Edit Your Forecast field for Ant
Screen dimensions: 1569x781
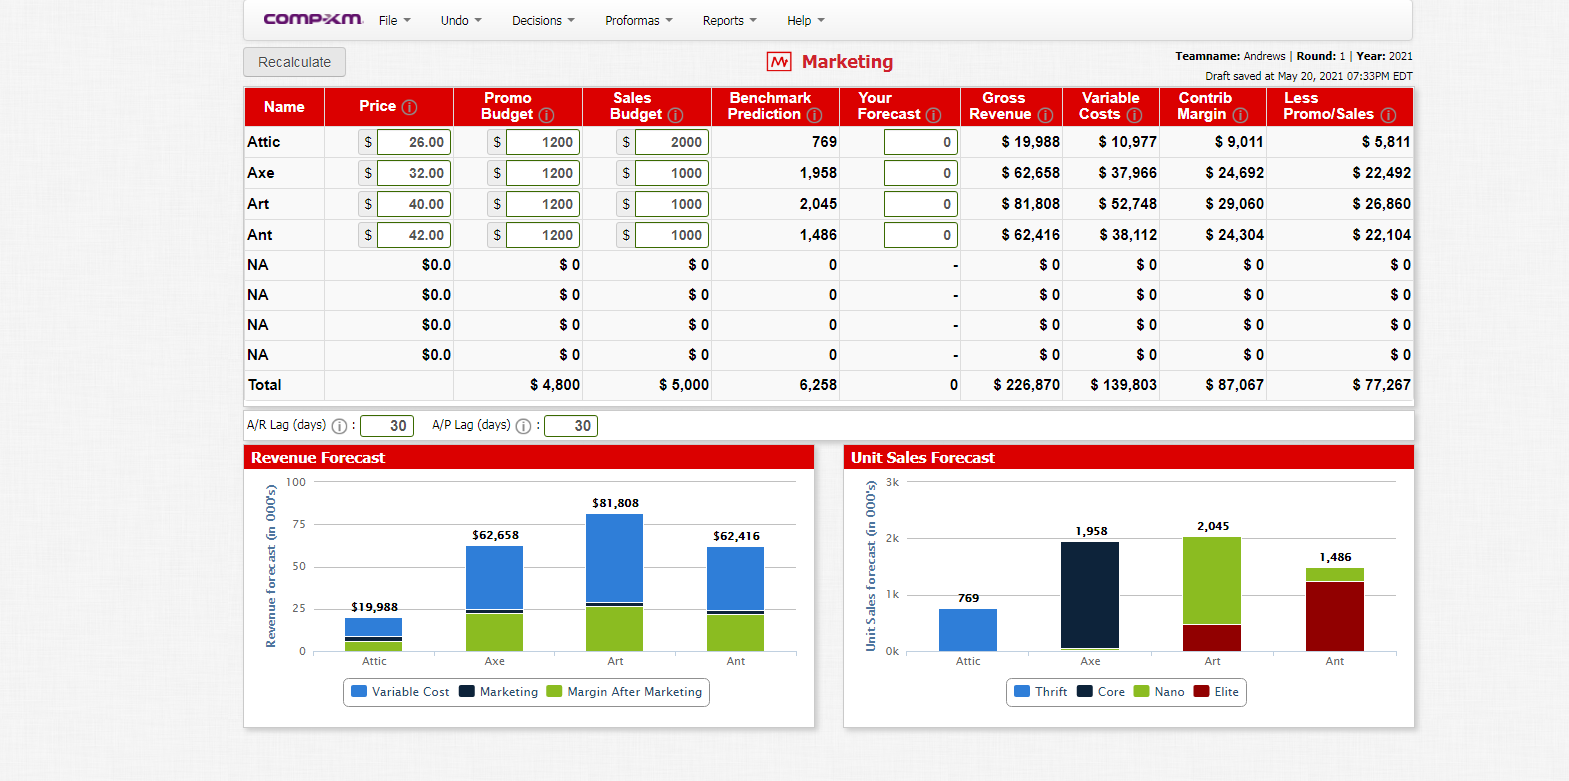(x=921, y=235)
